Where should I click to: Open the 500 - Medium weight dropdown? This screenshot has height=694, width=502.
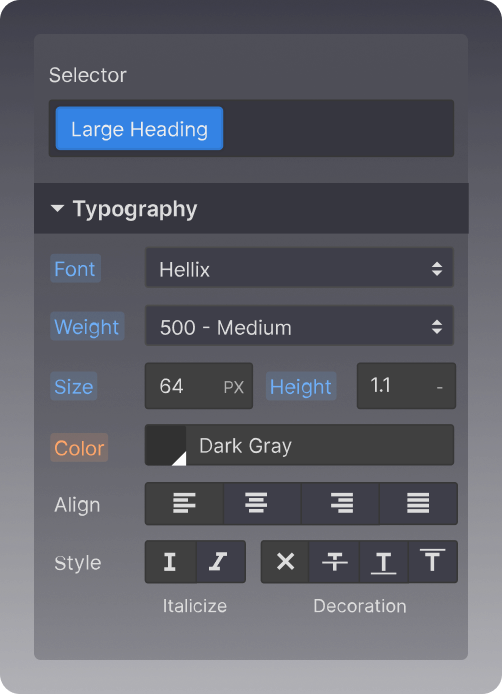tap(299, 326)
